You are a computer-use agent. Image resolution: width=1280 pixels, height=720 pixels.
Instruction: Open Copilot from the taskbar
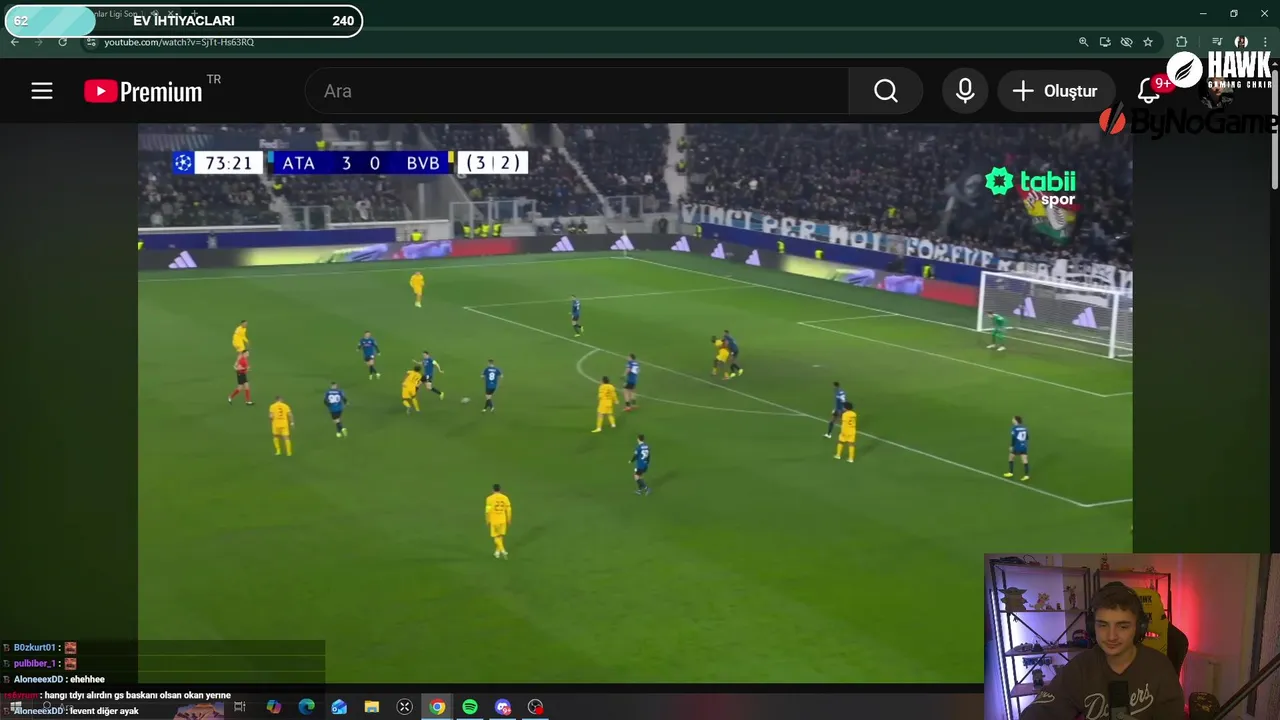coord(273,707)
